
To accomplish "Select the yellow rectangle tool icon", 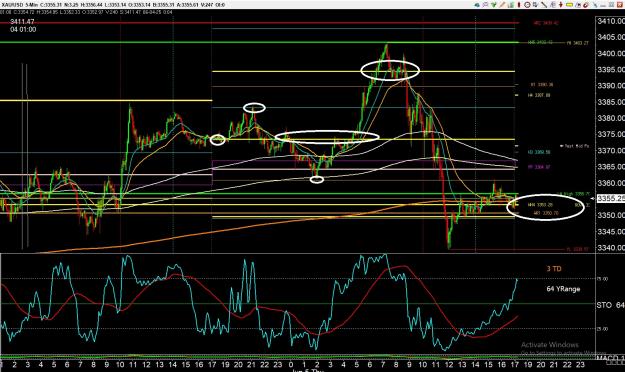I will coord(569,5).
